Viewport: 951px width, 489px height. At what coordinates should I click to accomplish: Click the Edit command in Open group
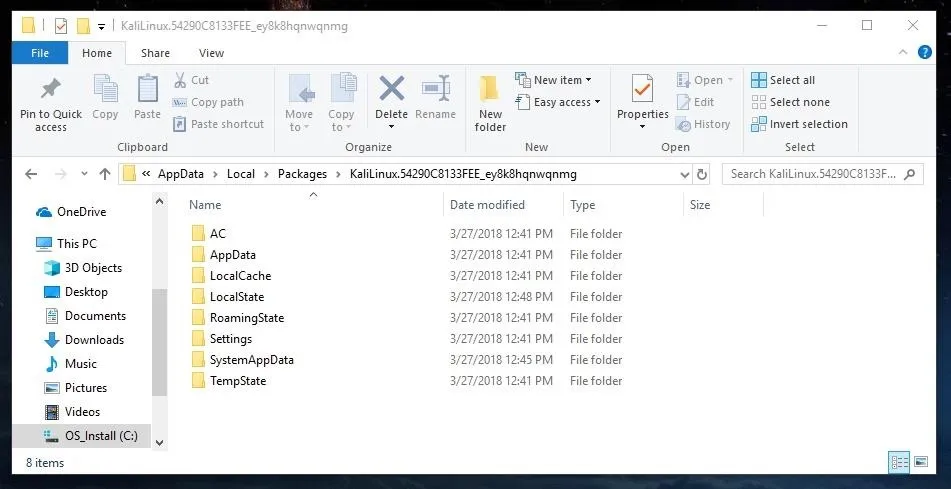tap(695, 102)
